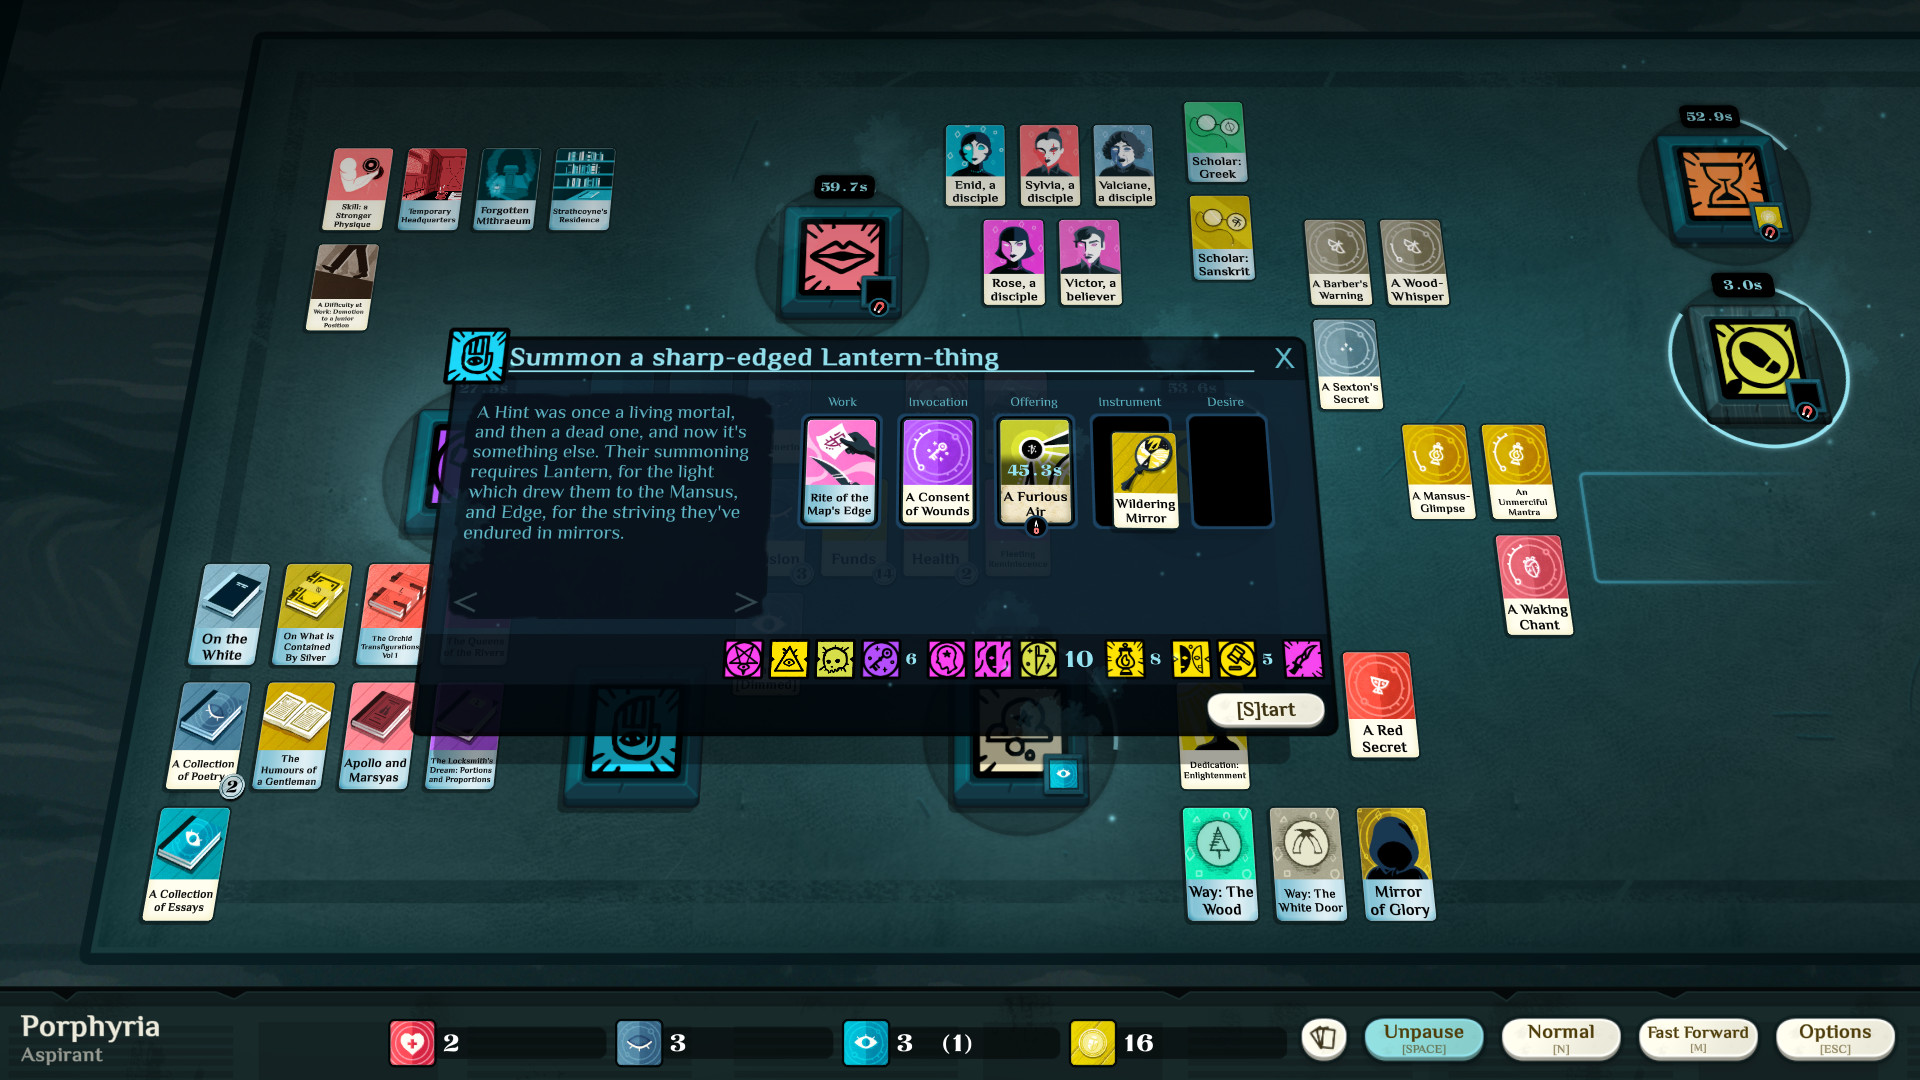
Task: Switch to the Invocation tab in ritual
Action: pos(938,402)
